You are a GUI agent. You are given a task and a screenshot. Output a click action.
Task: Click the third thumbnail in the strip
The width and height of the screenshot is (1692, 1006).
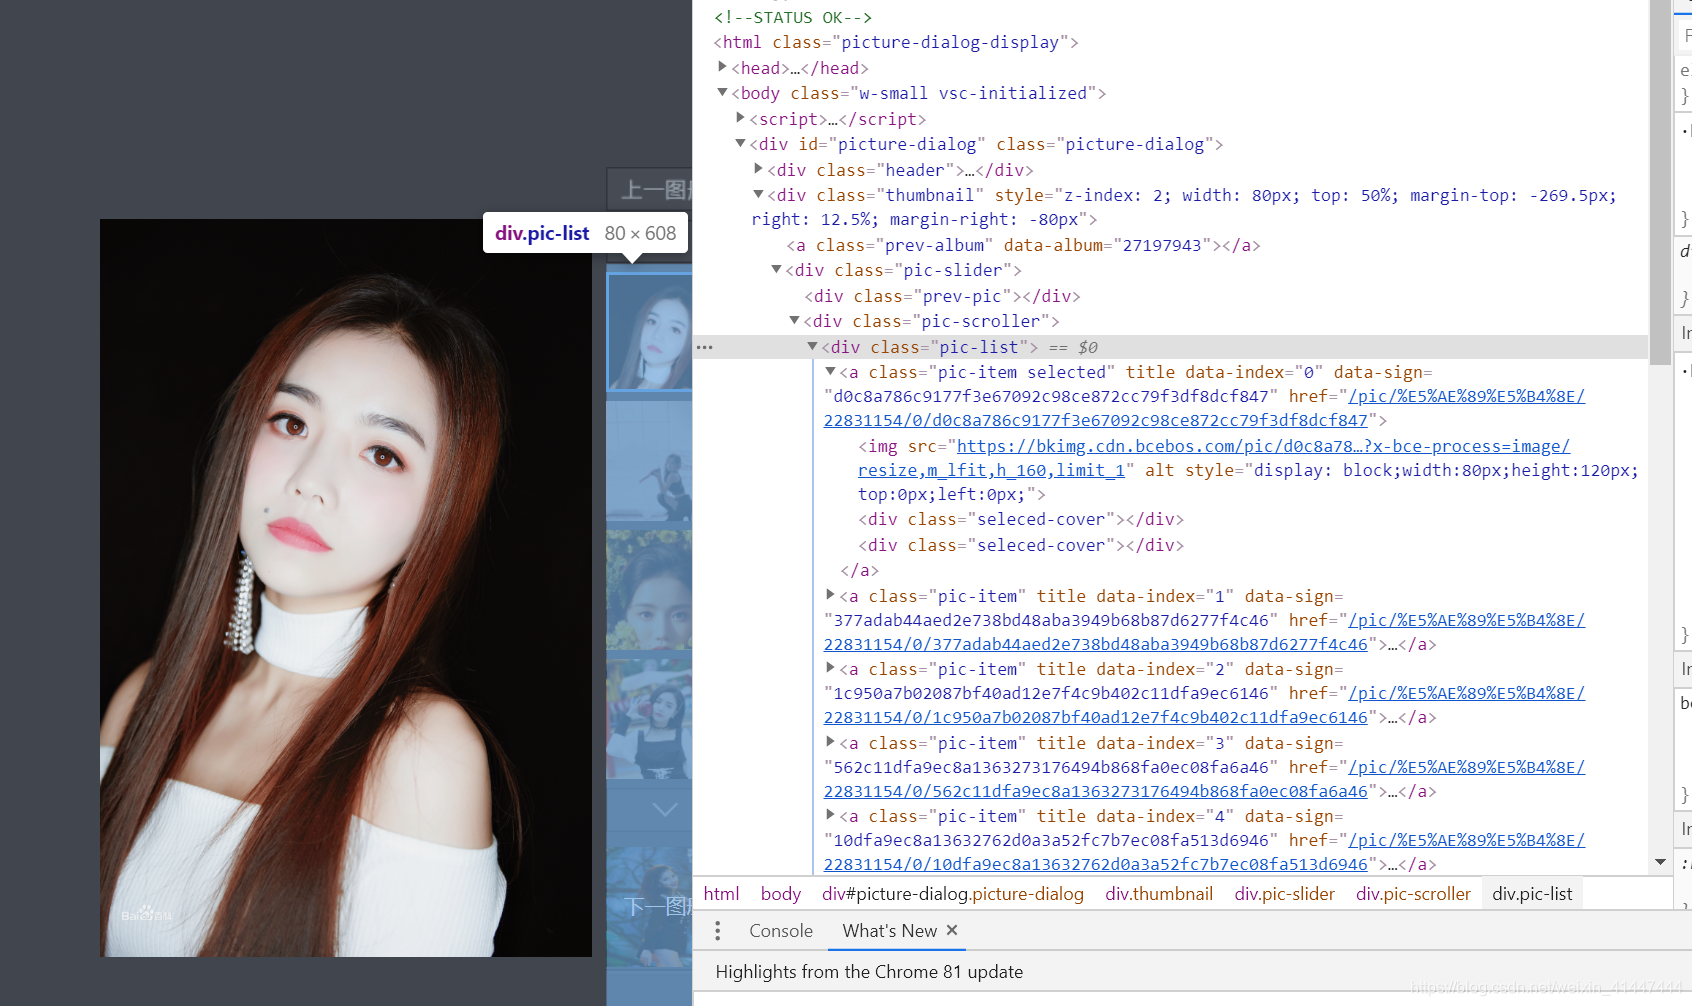pyautogui.click(x=649, y=590)
